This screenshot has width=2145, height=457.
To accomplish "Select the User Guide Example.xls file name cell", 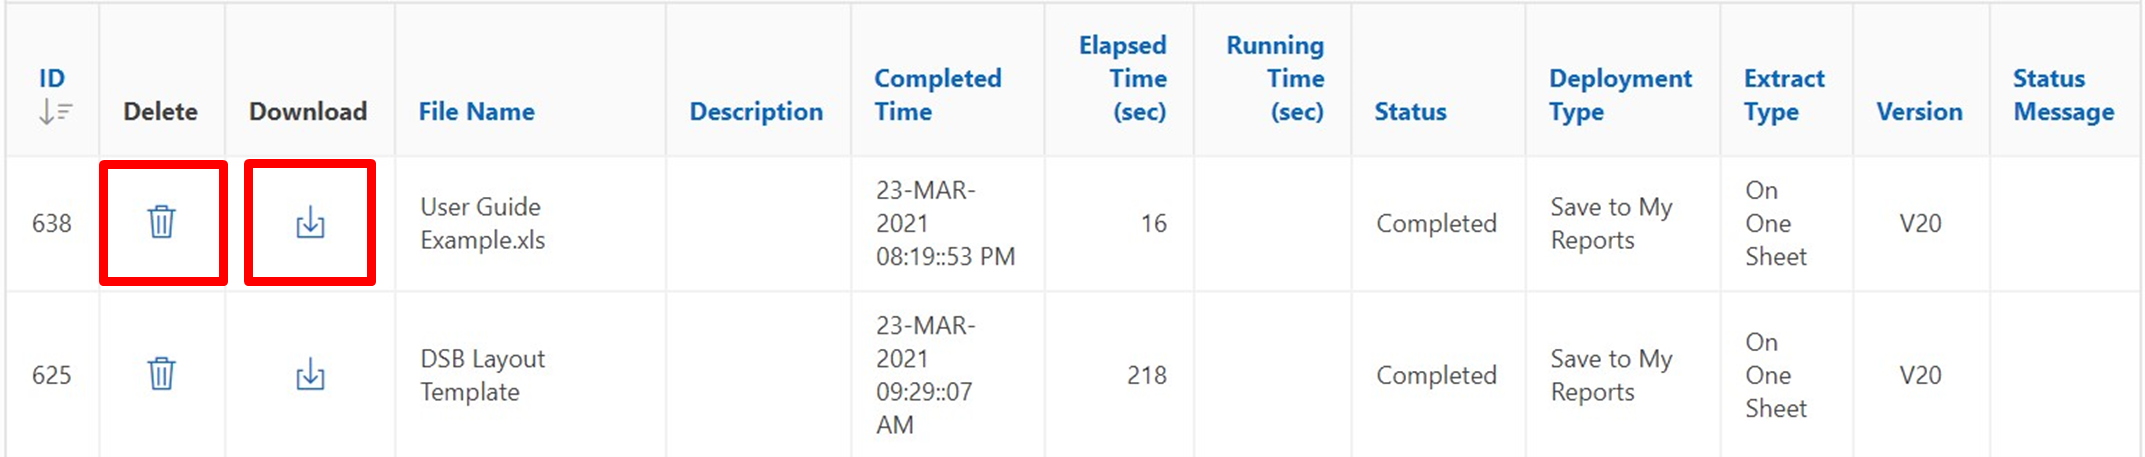I will (482, 223).
